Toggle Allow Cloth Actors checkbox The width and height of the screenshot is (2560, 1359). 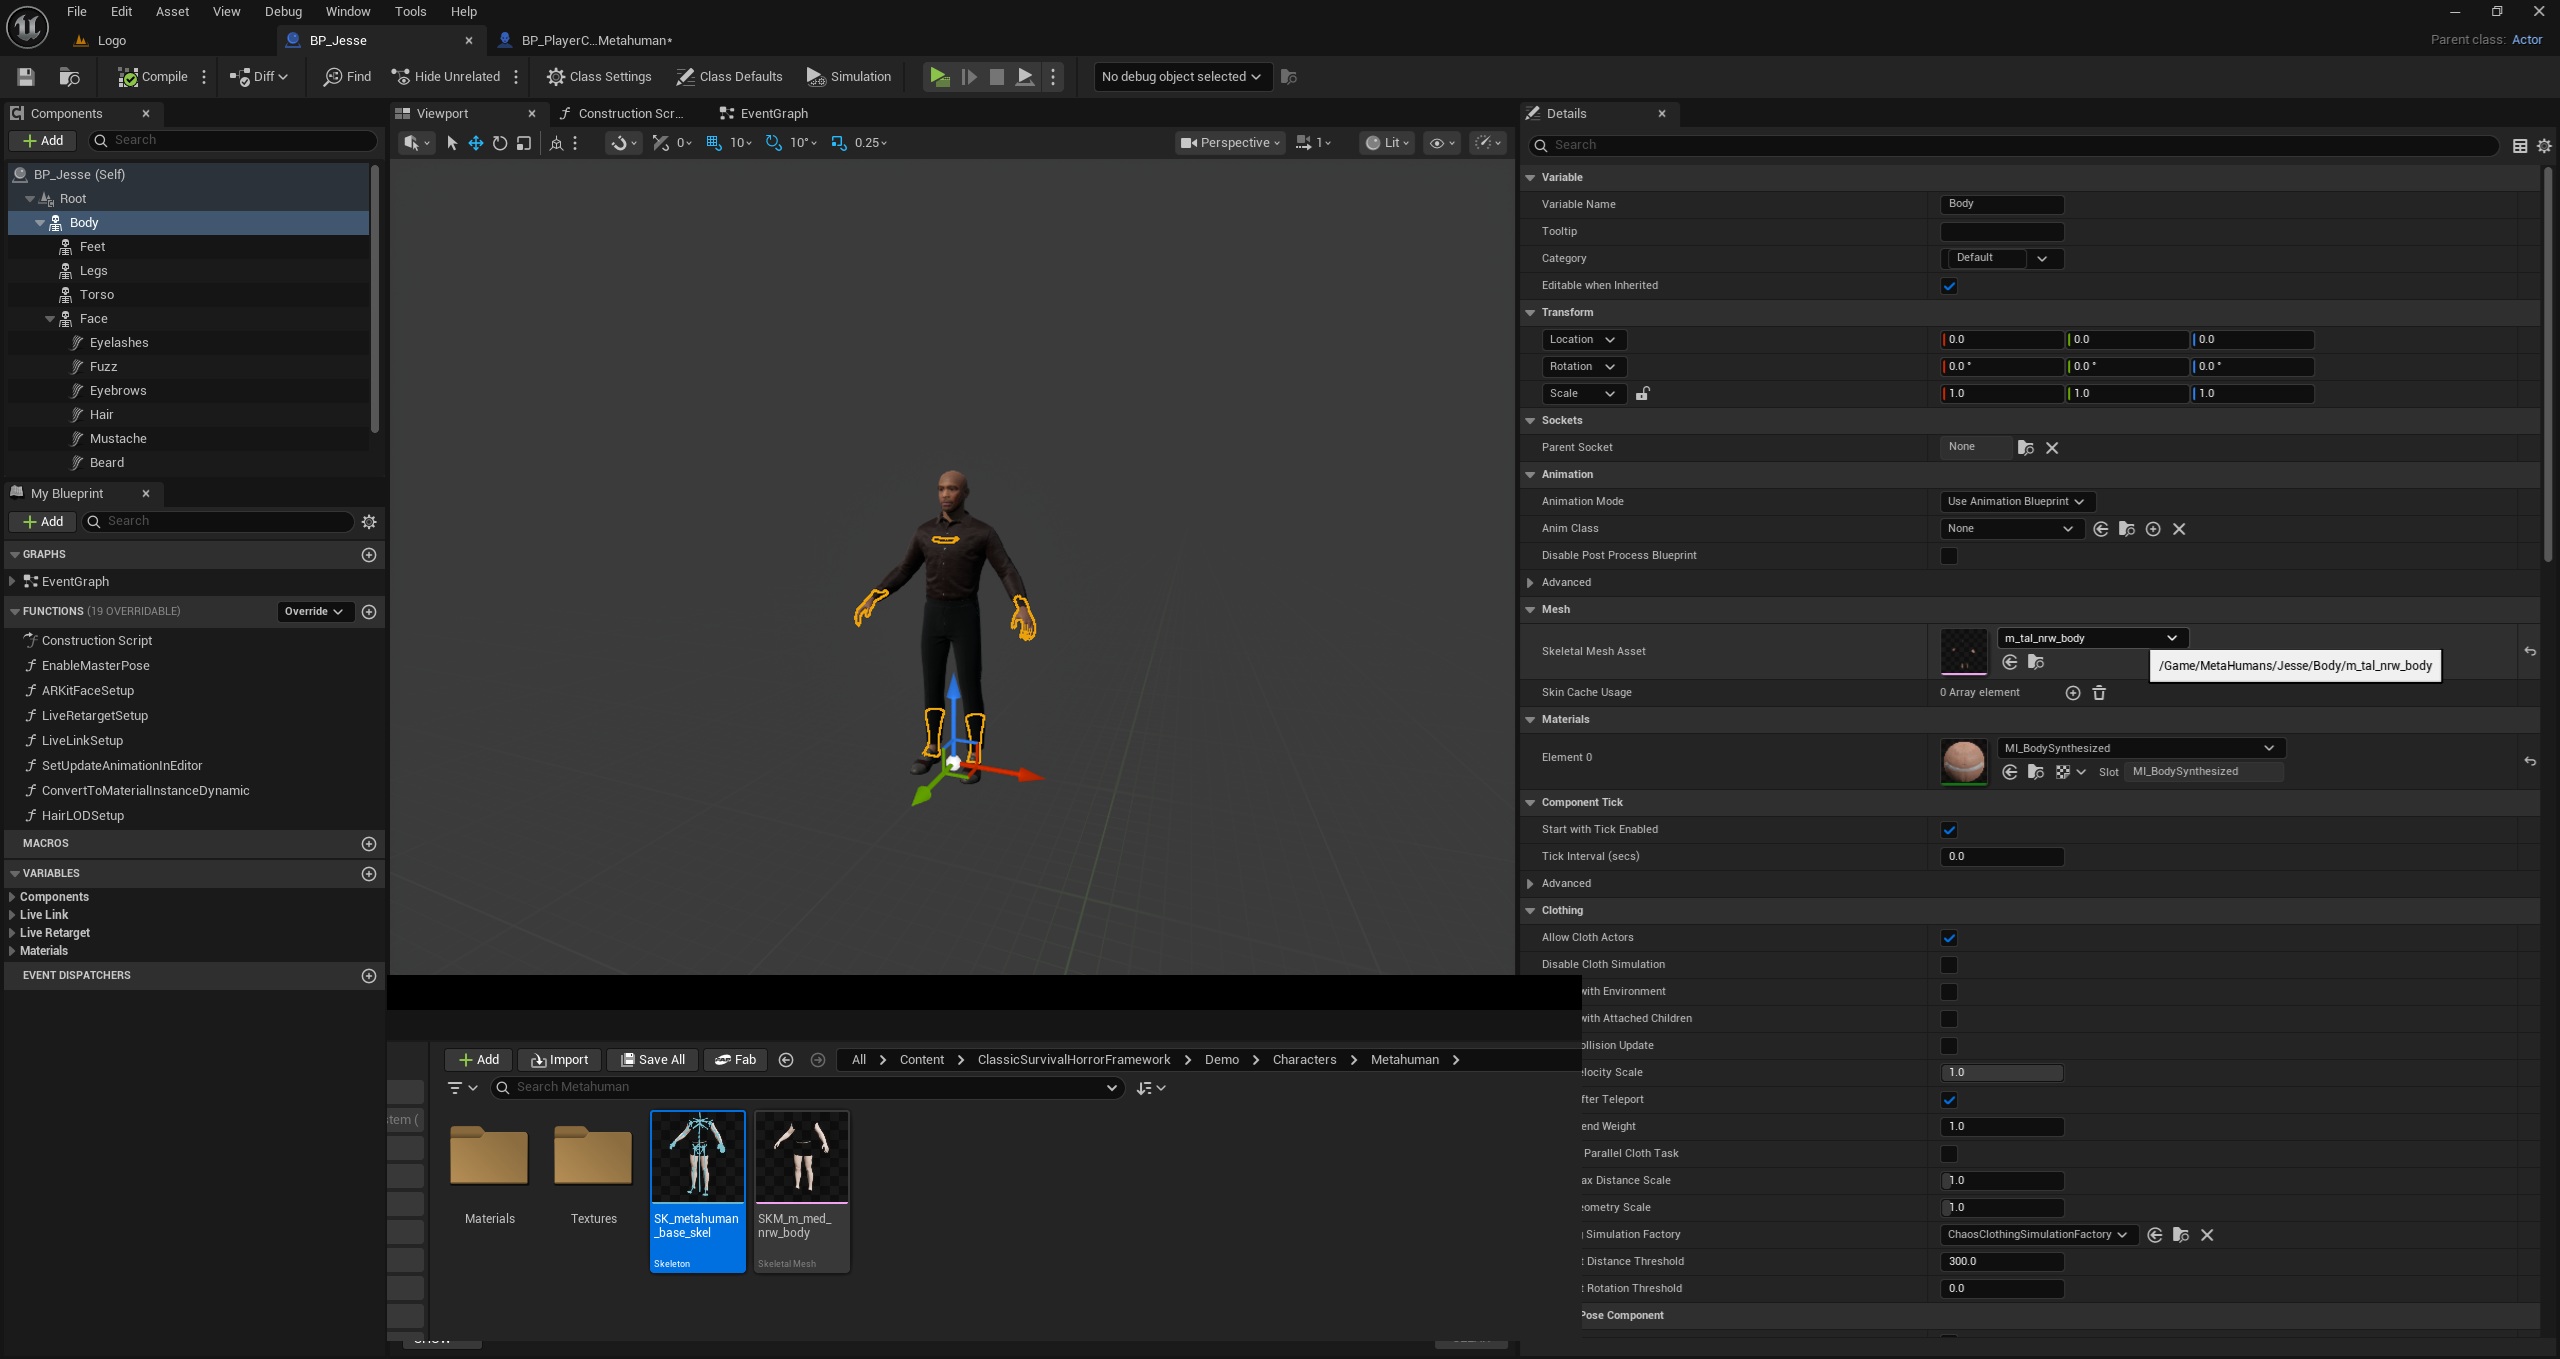[x=1949, y=938]
